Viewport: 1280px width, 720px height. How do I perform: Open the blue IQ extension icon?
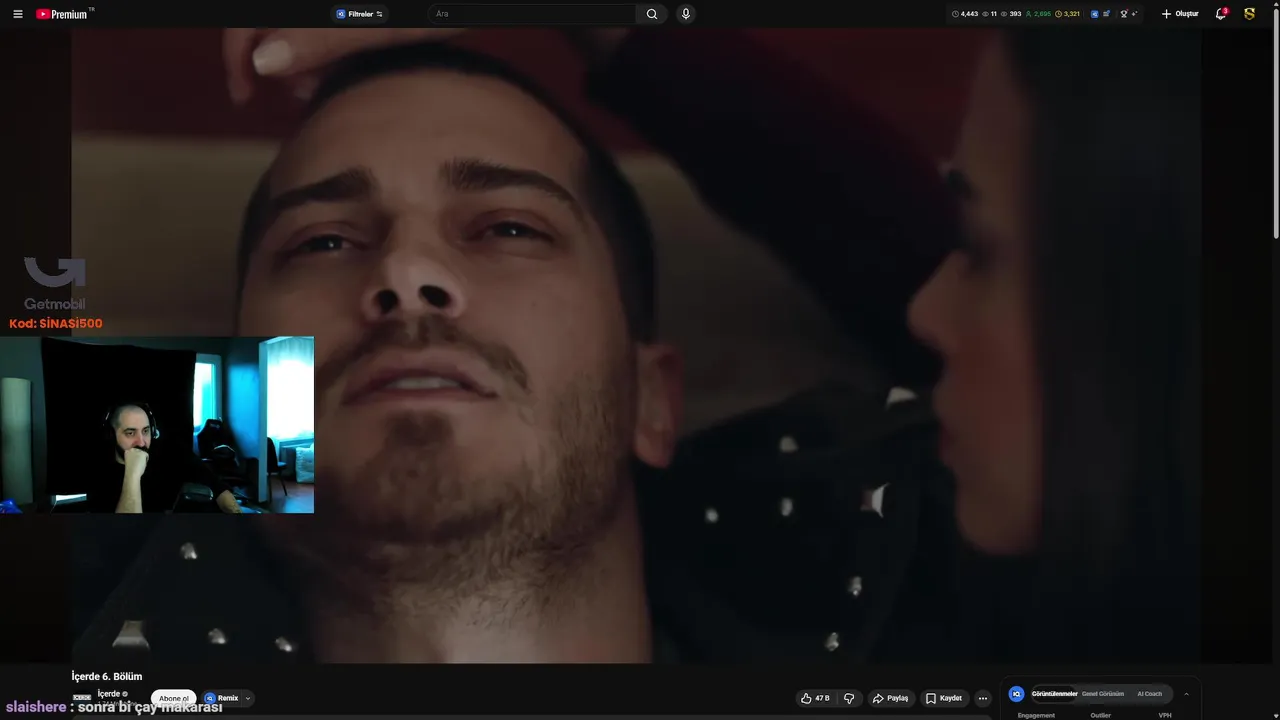[x=1094, y=14]
